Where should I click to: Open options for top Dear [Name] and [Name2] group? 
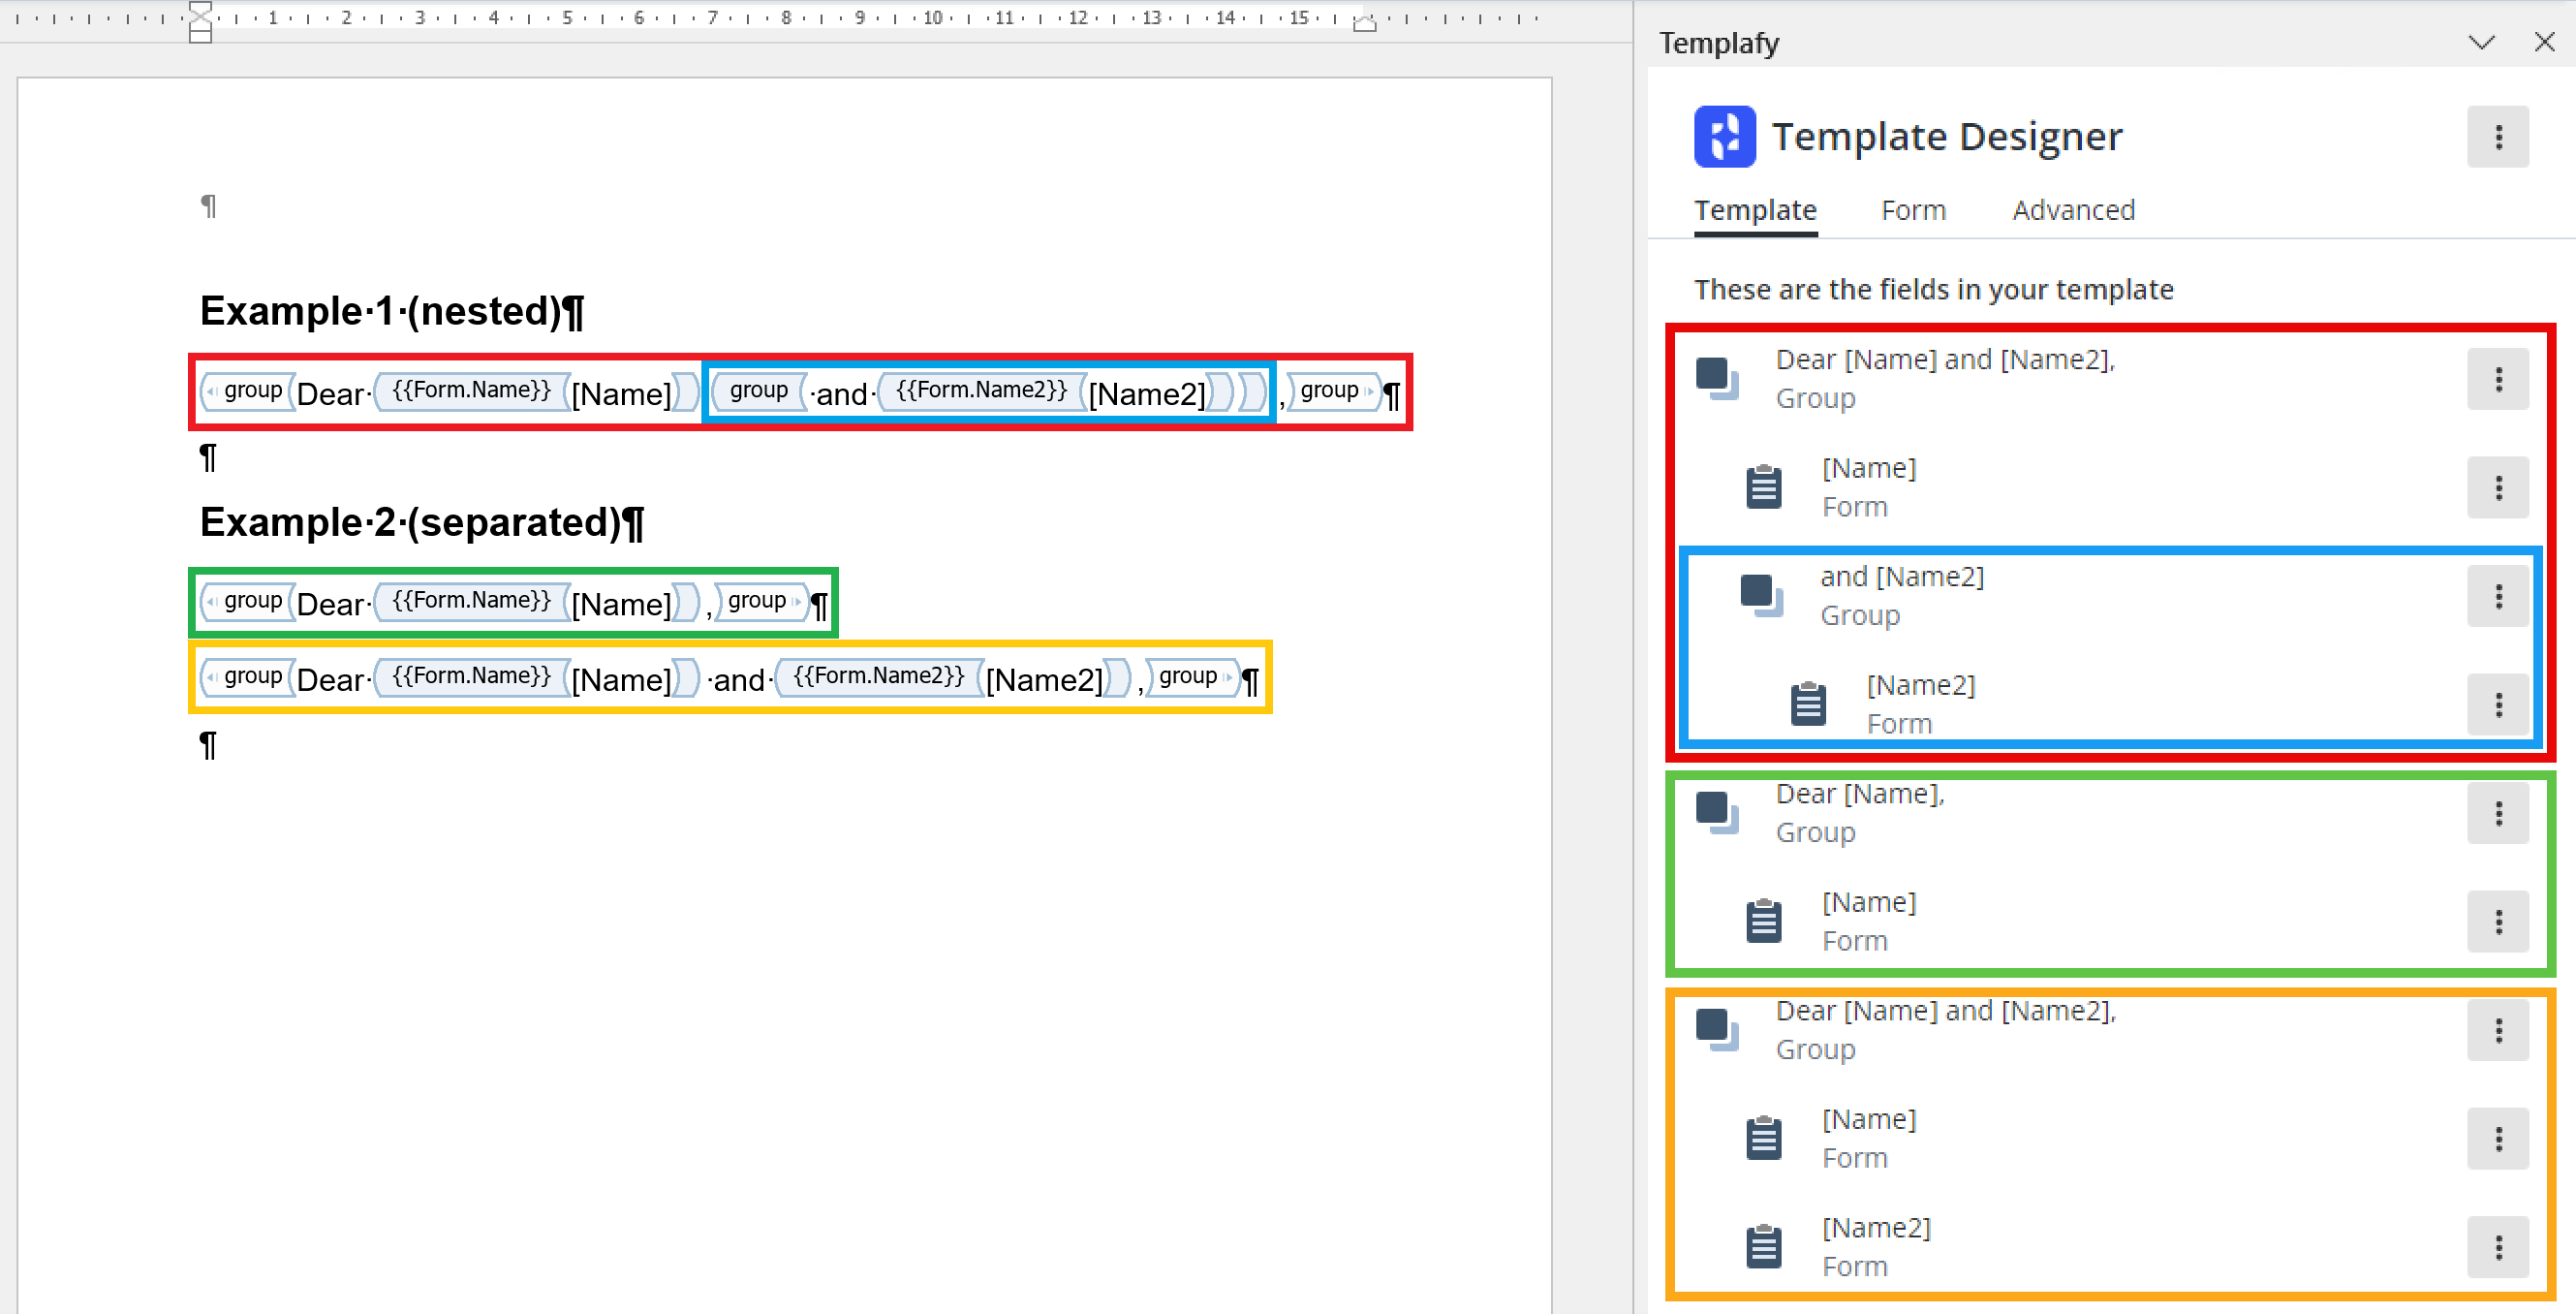2497,379
